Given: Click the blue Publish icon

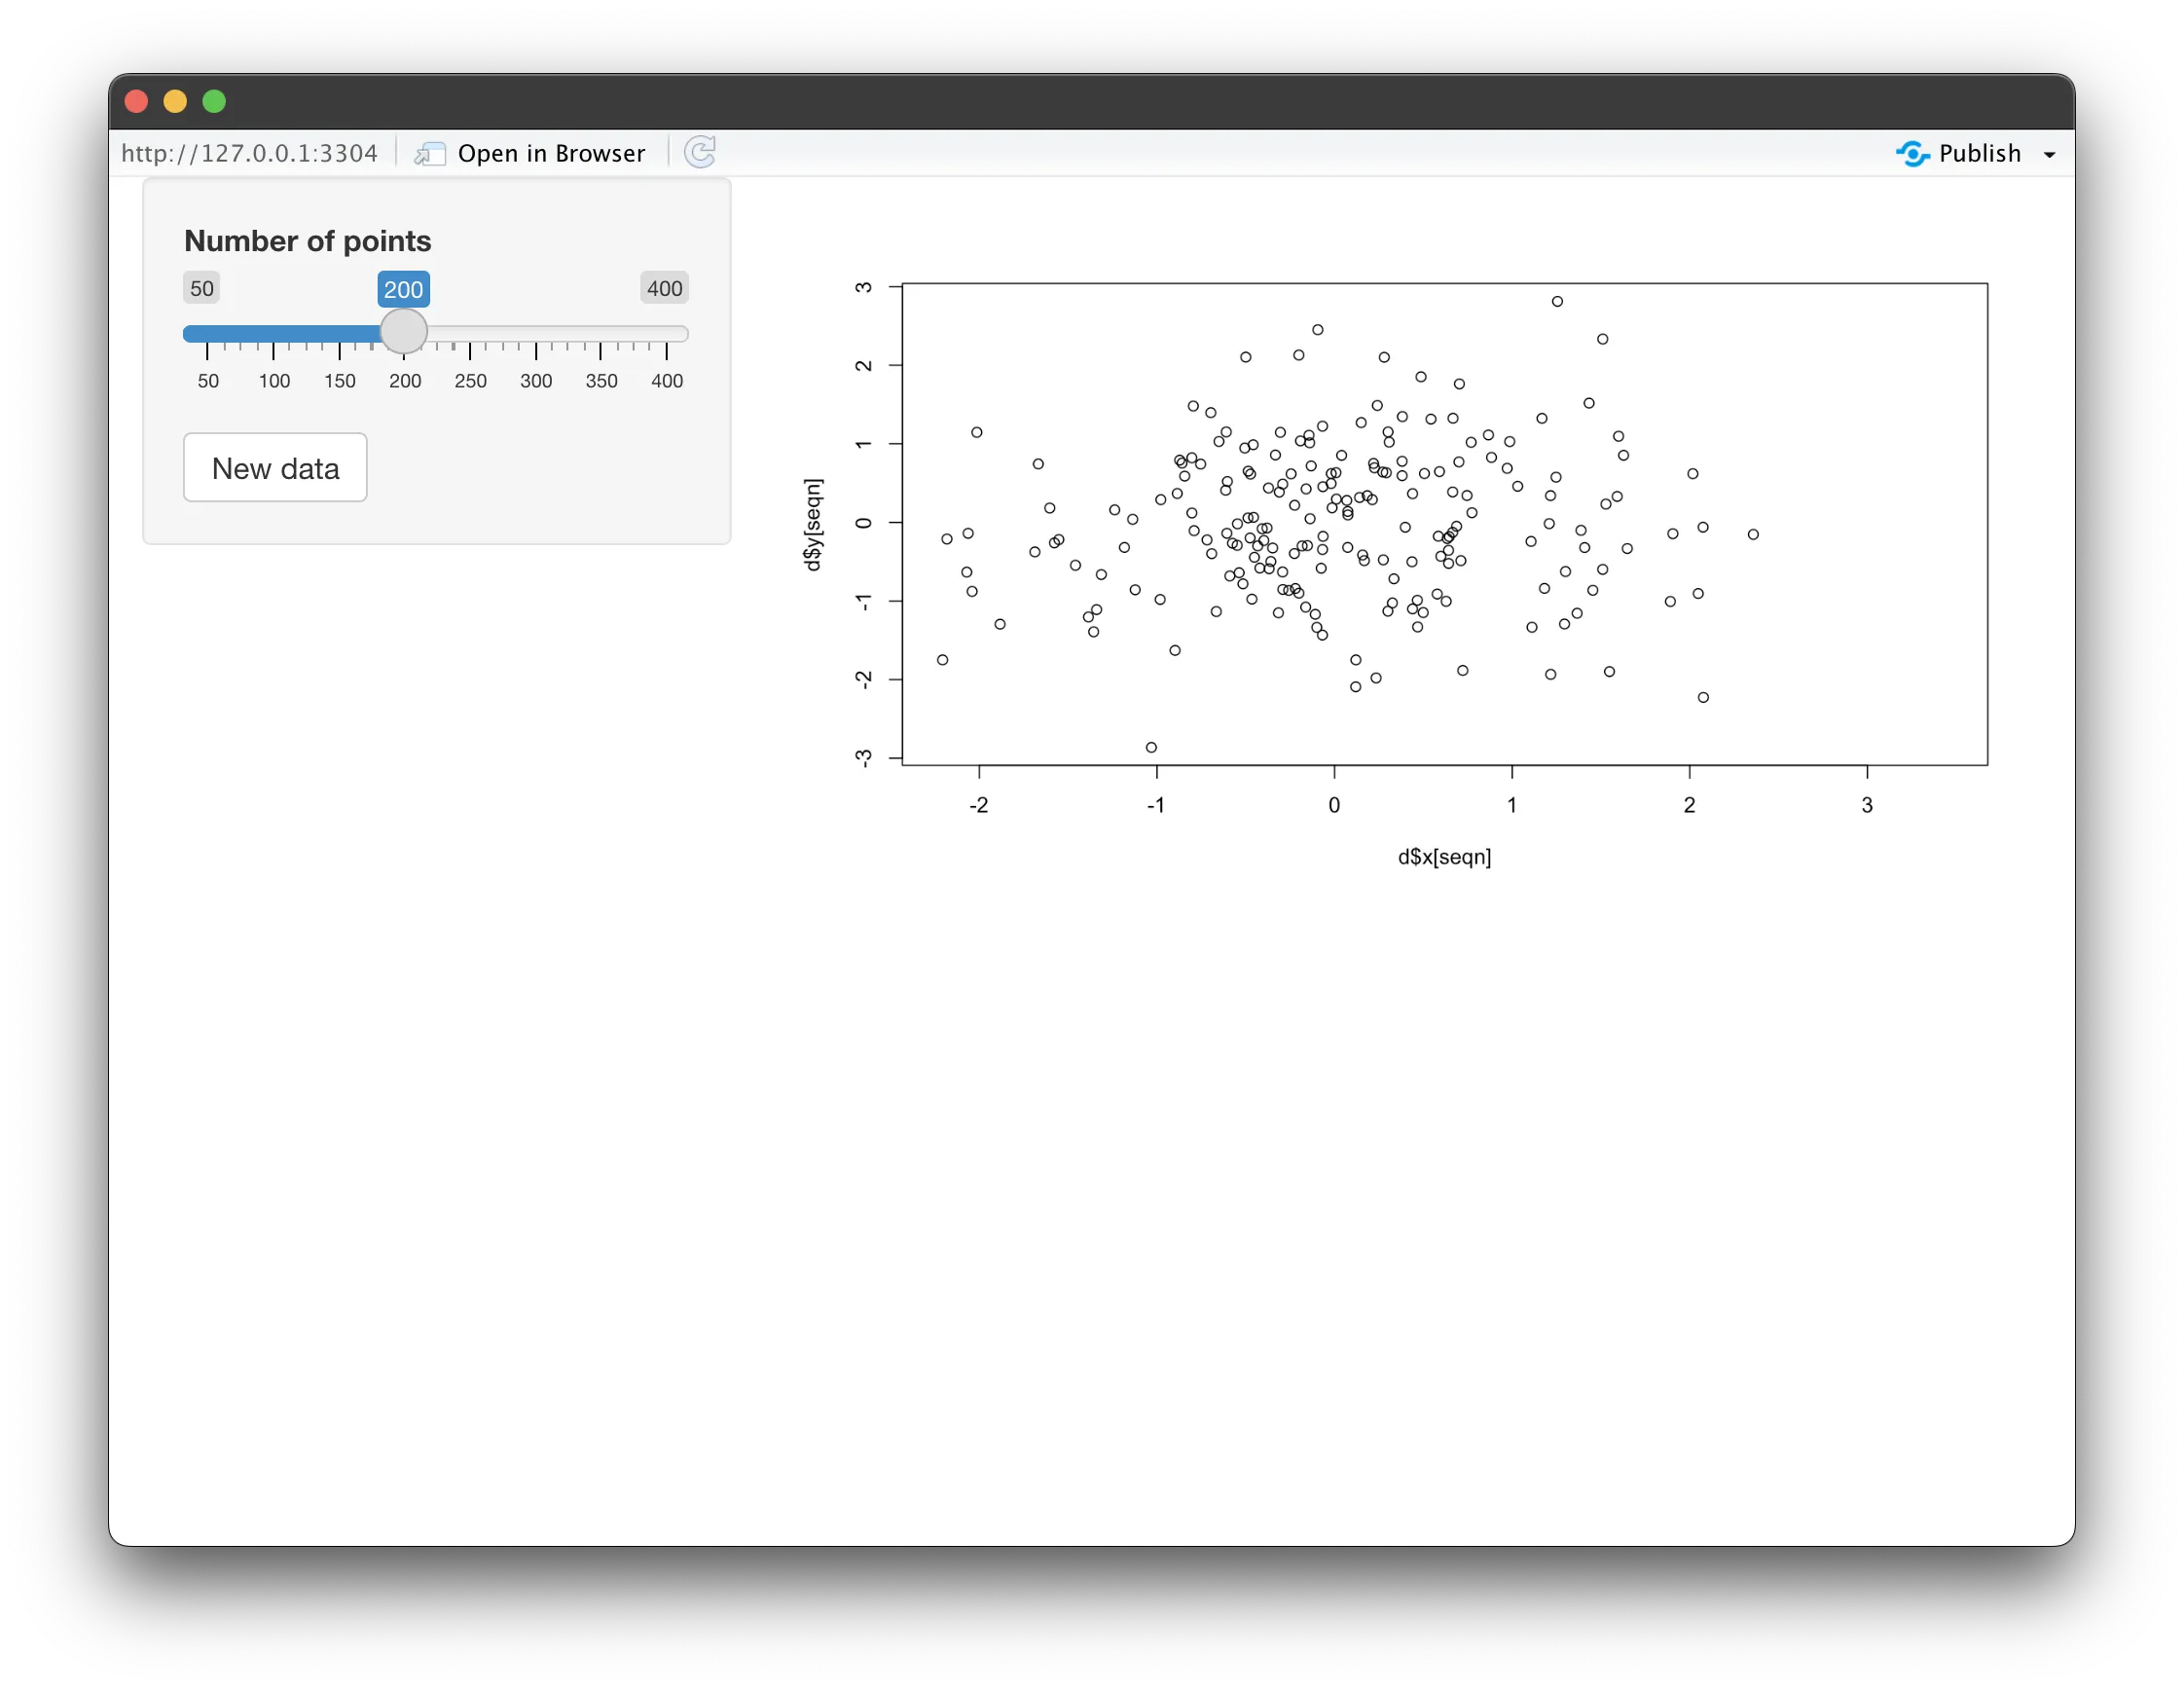Looking at the screenshot, I should point(1912,153).
